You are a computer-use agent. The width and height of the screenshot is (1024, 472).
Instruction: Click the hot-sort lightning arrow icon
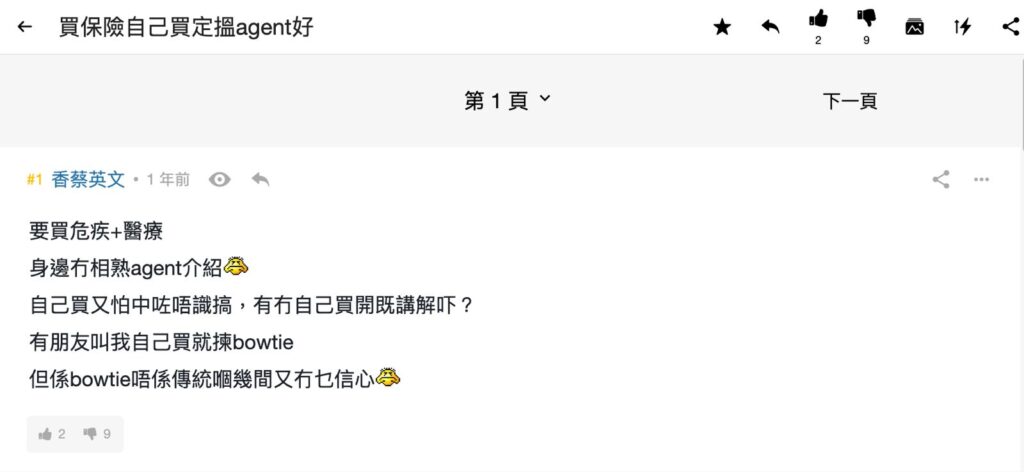pos(963,27)
